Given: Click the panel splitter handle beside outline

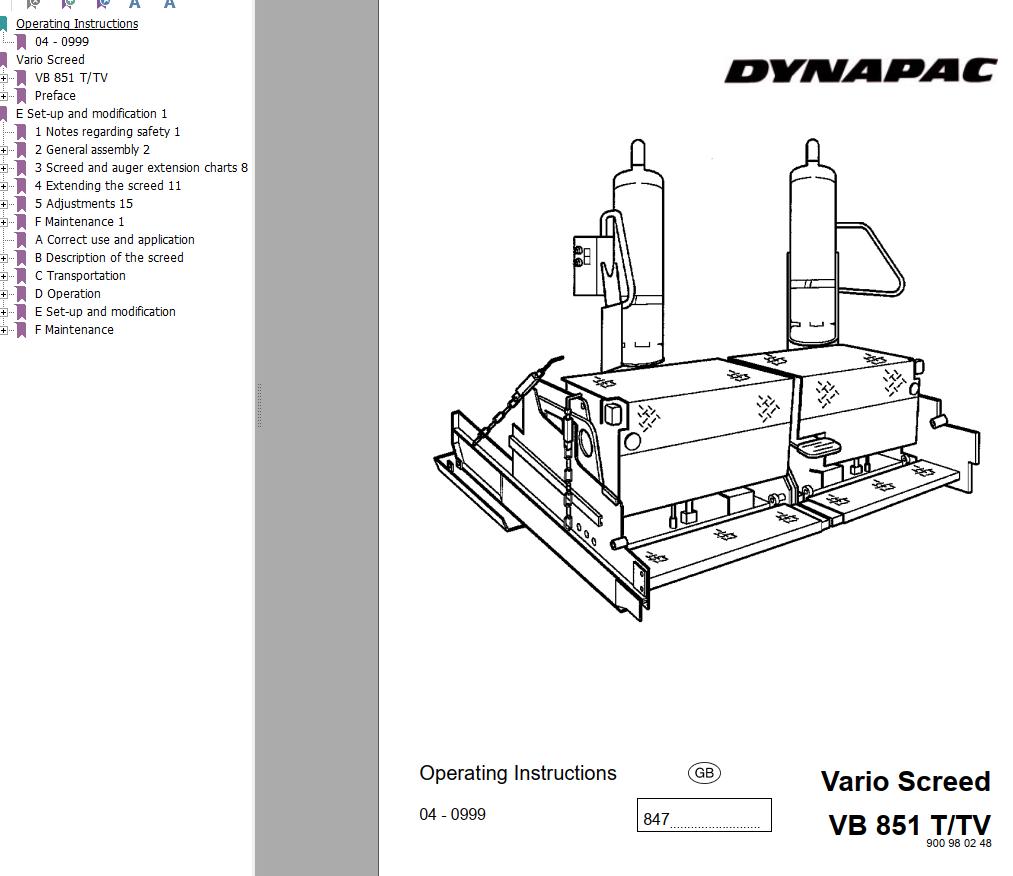Looking at the screenshot, I should pyautogui.click(x=259, y=406).
